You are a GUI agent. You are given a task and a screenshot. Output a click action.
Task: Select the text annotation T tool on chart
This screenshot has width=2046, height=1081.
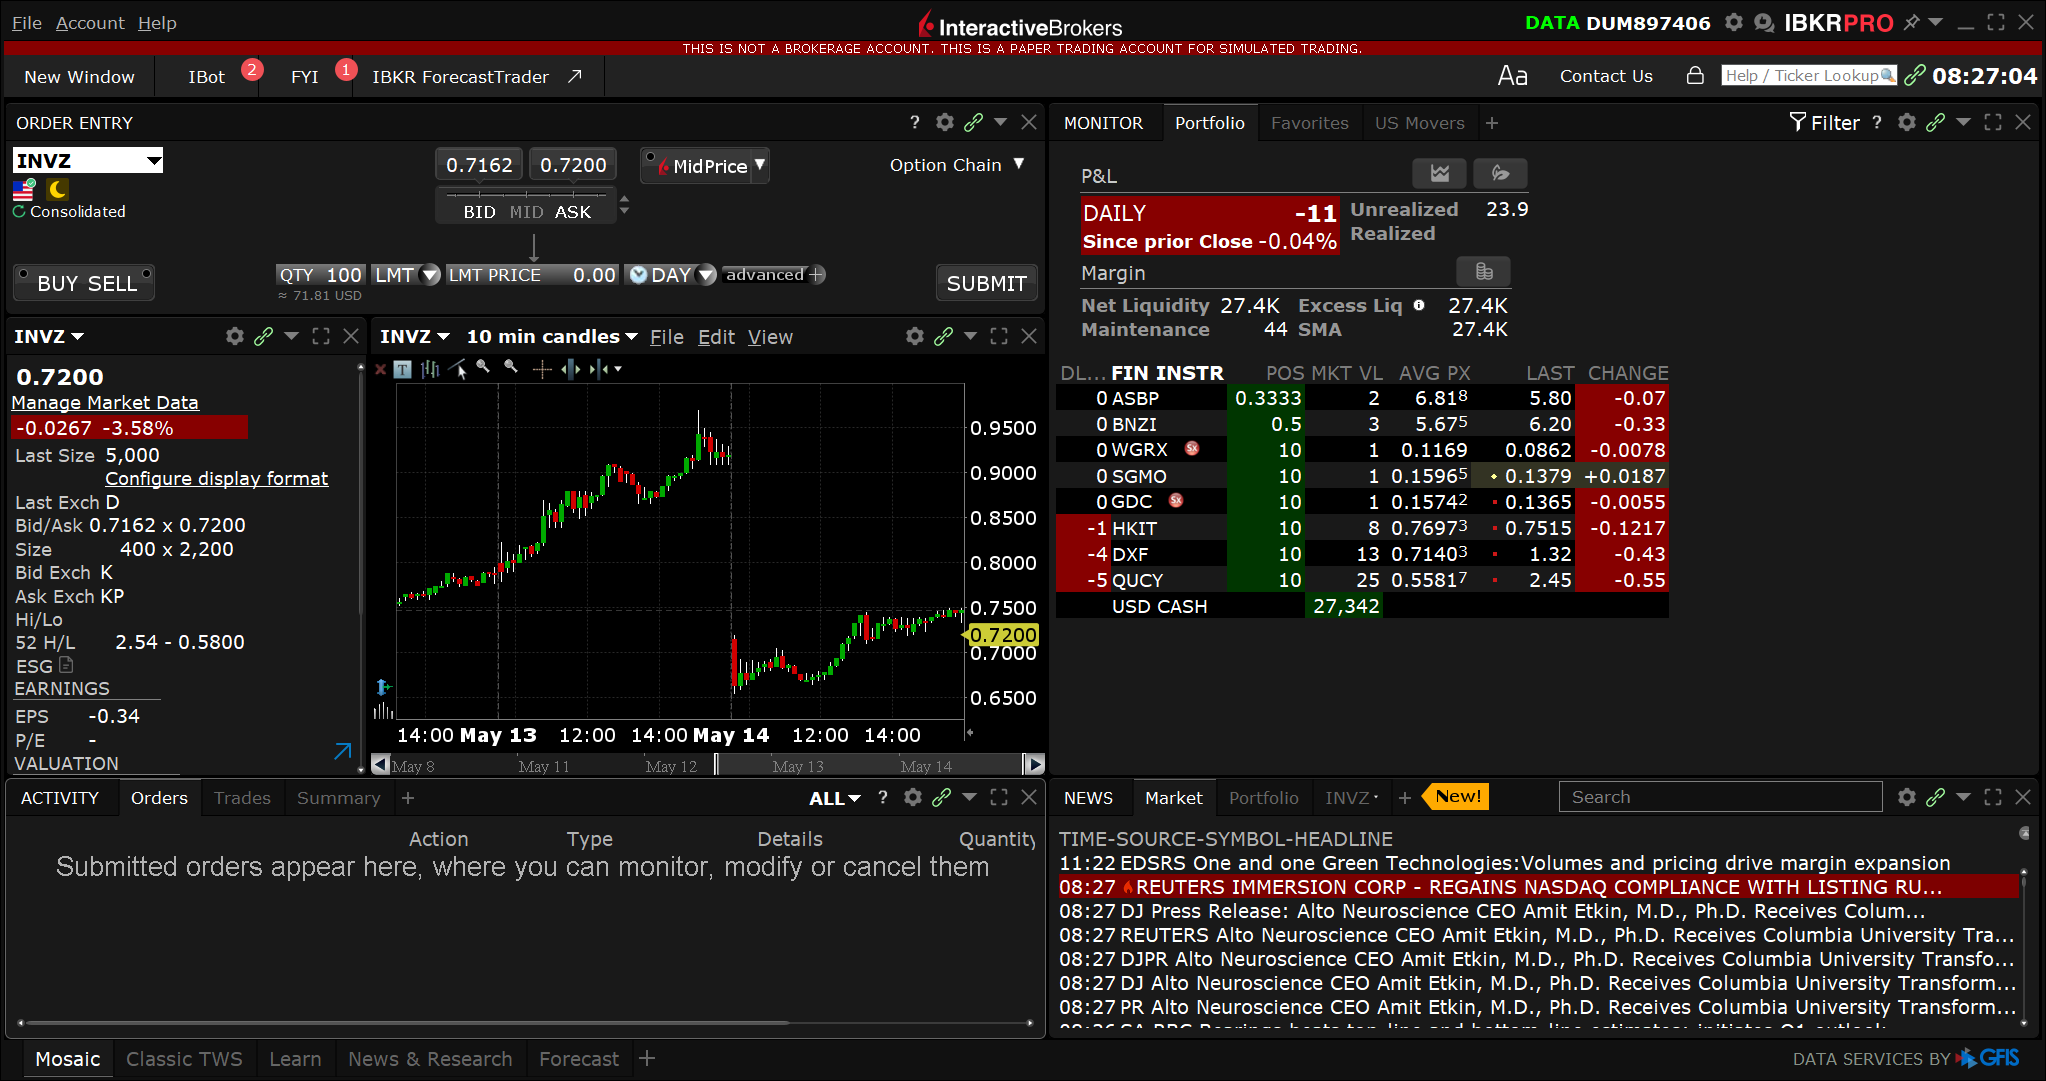click(402, 369)
